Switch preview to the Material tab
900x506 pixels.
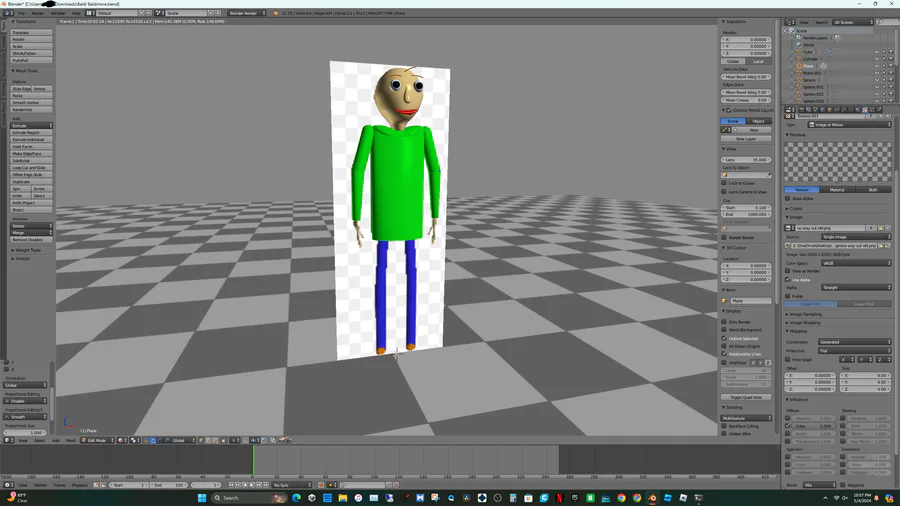point(837,189)
